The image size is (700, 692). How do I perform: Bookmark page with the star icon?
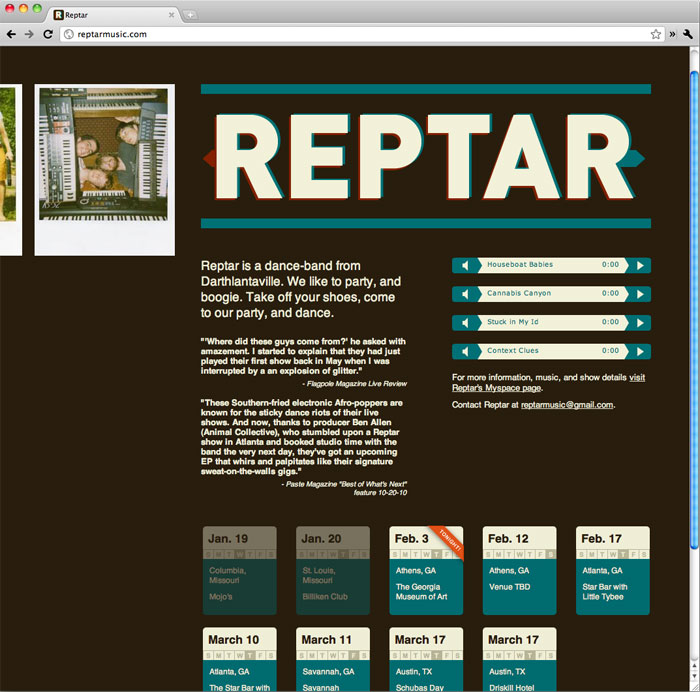655,34
